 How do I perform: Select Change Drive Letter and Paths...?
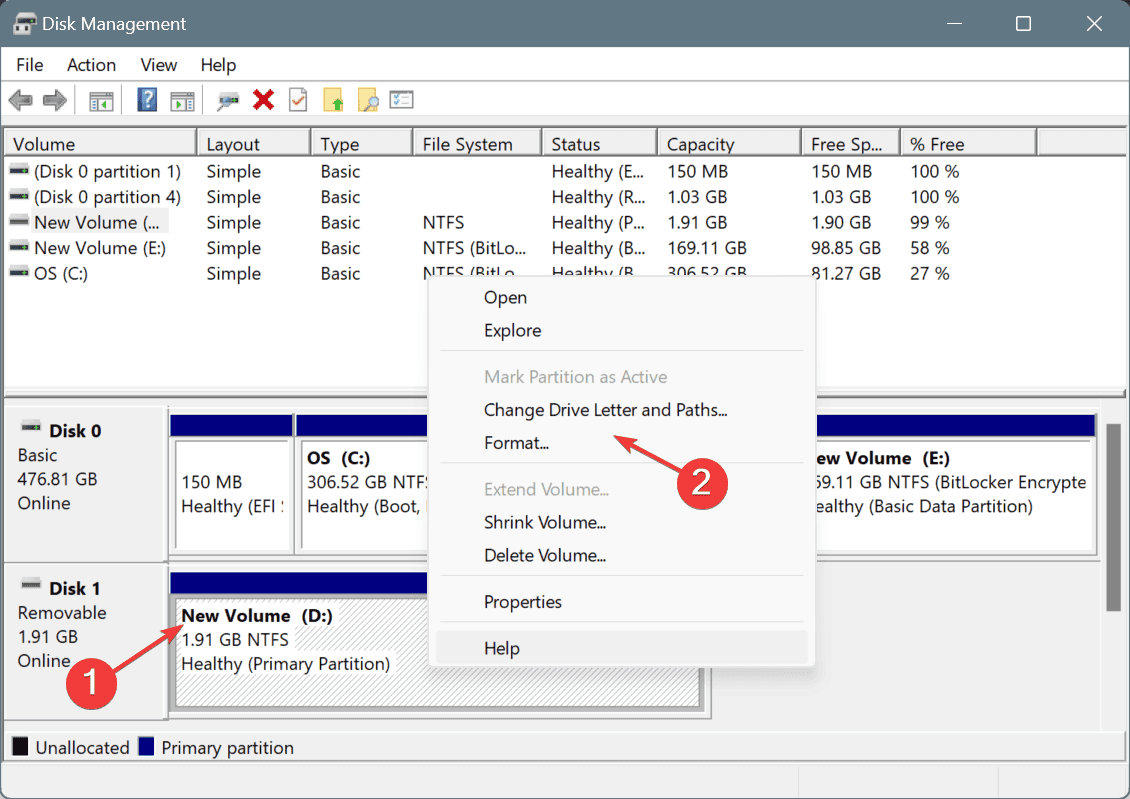point(605,410)
